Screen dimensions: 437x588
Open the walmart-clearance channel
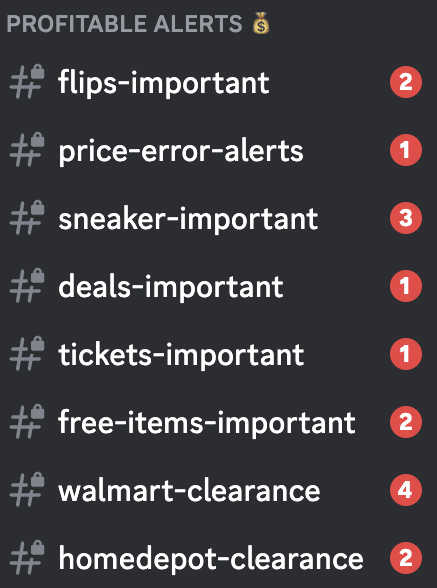click(x=218, y=490)
